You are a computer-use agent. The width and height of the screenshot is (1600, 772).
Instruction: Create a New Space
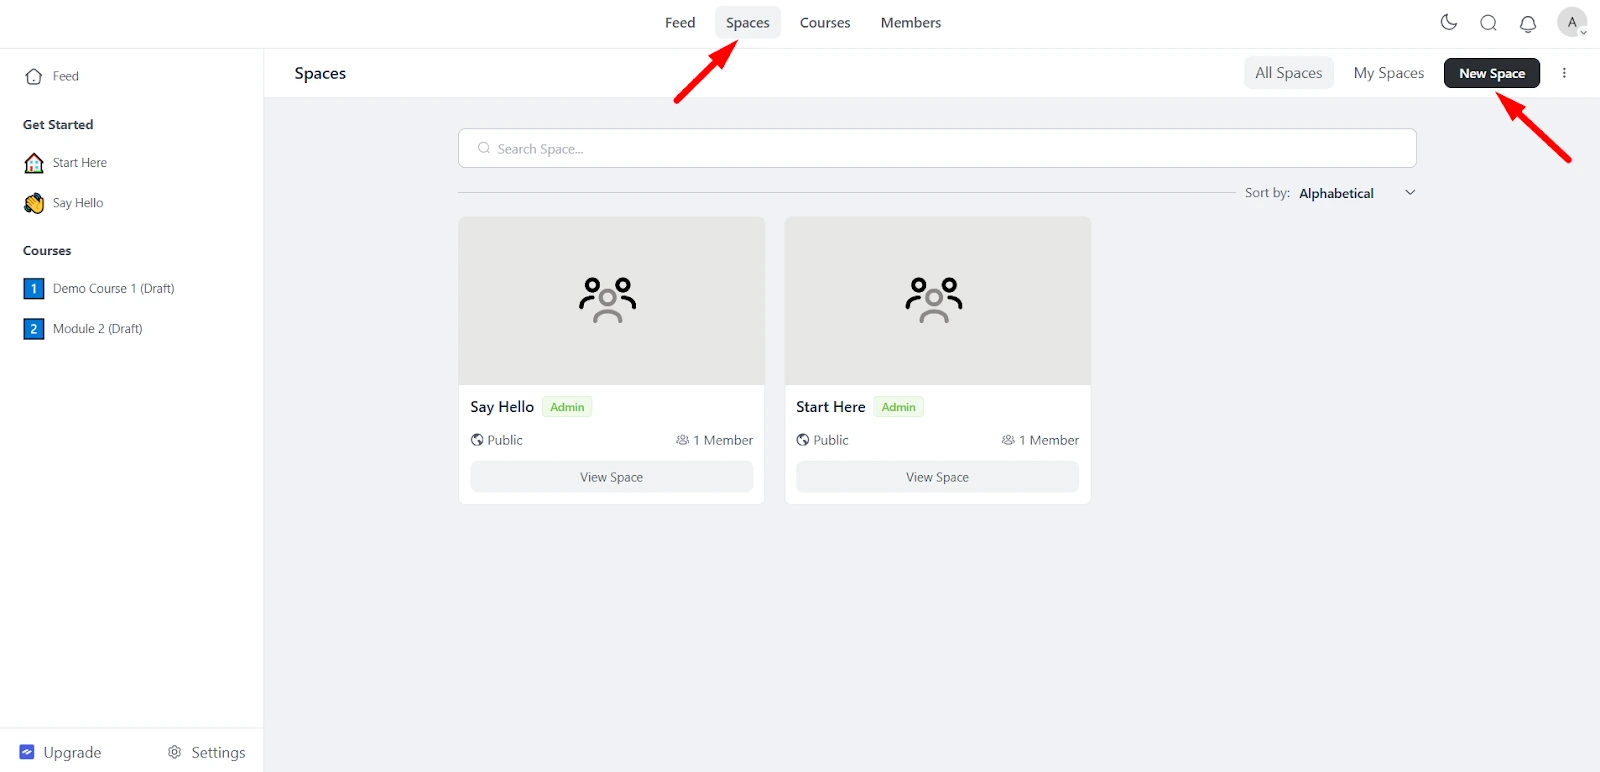tap(1492, 73)
